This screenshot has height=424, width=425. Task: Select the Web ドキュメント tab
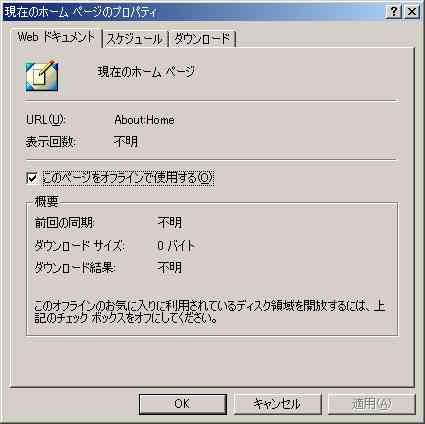[x=56, y=37]
